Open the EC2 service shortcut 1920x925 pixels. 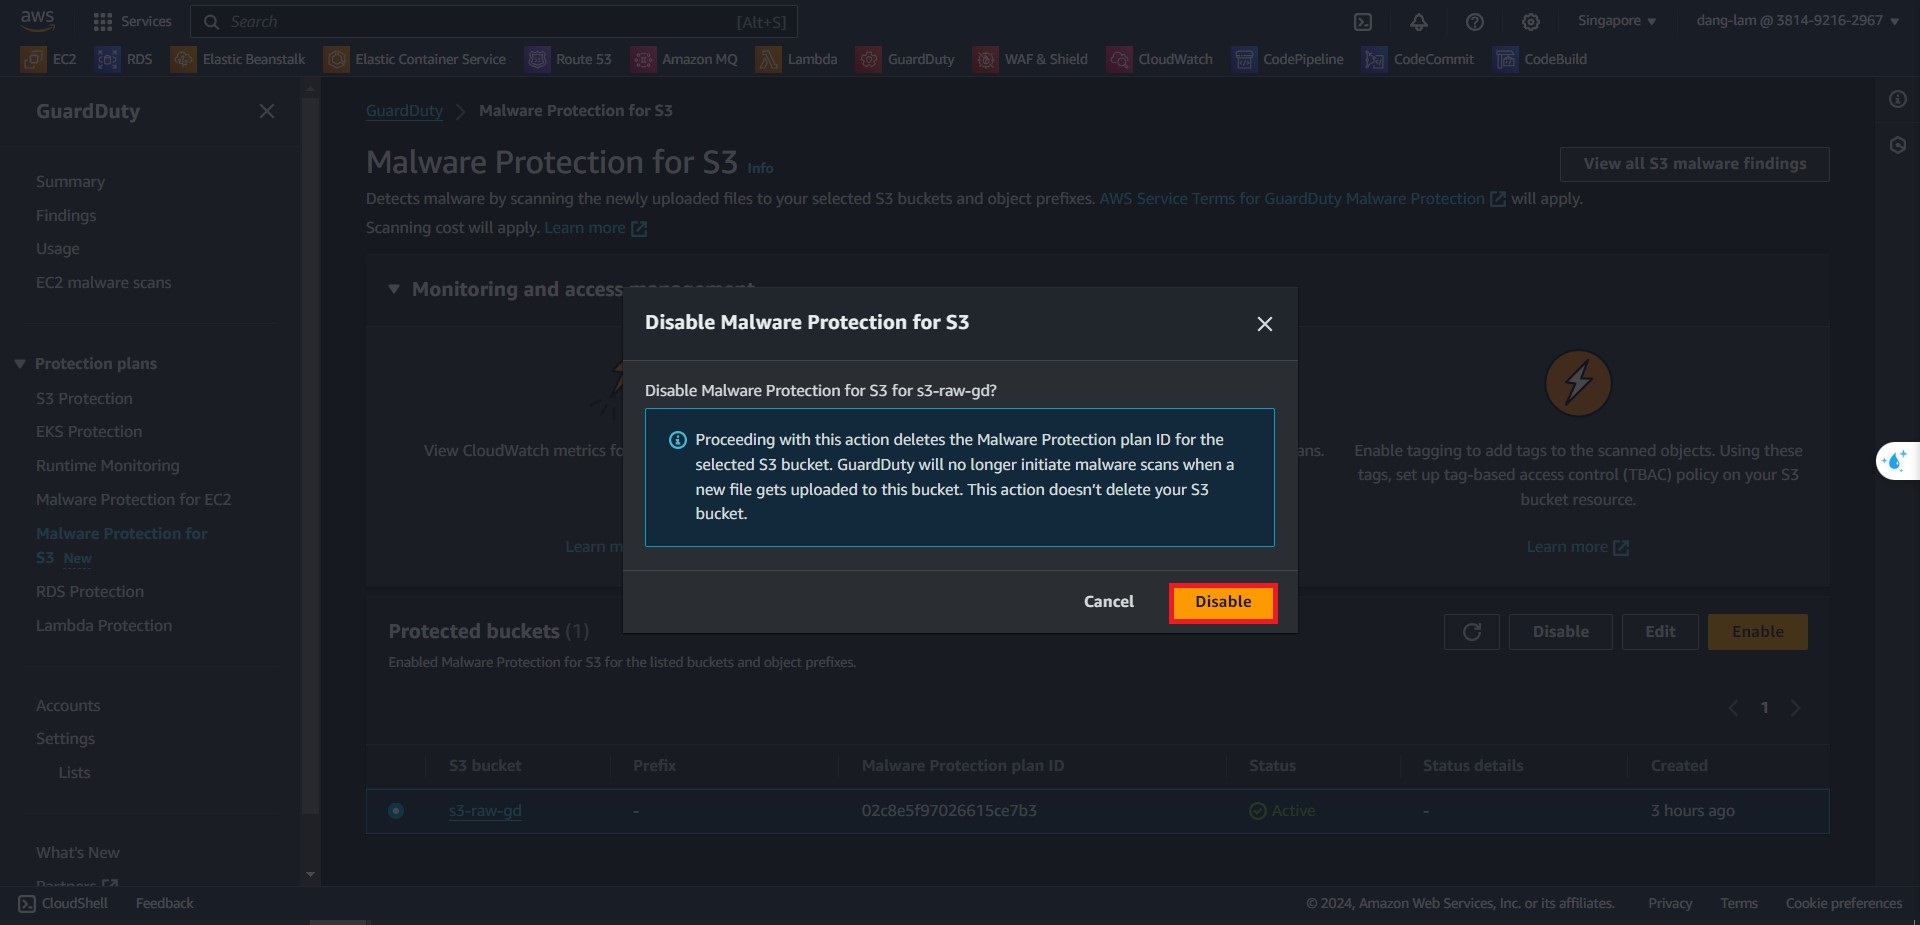click(49, 59)
